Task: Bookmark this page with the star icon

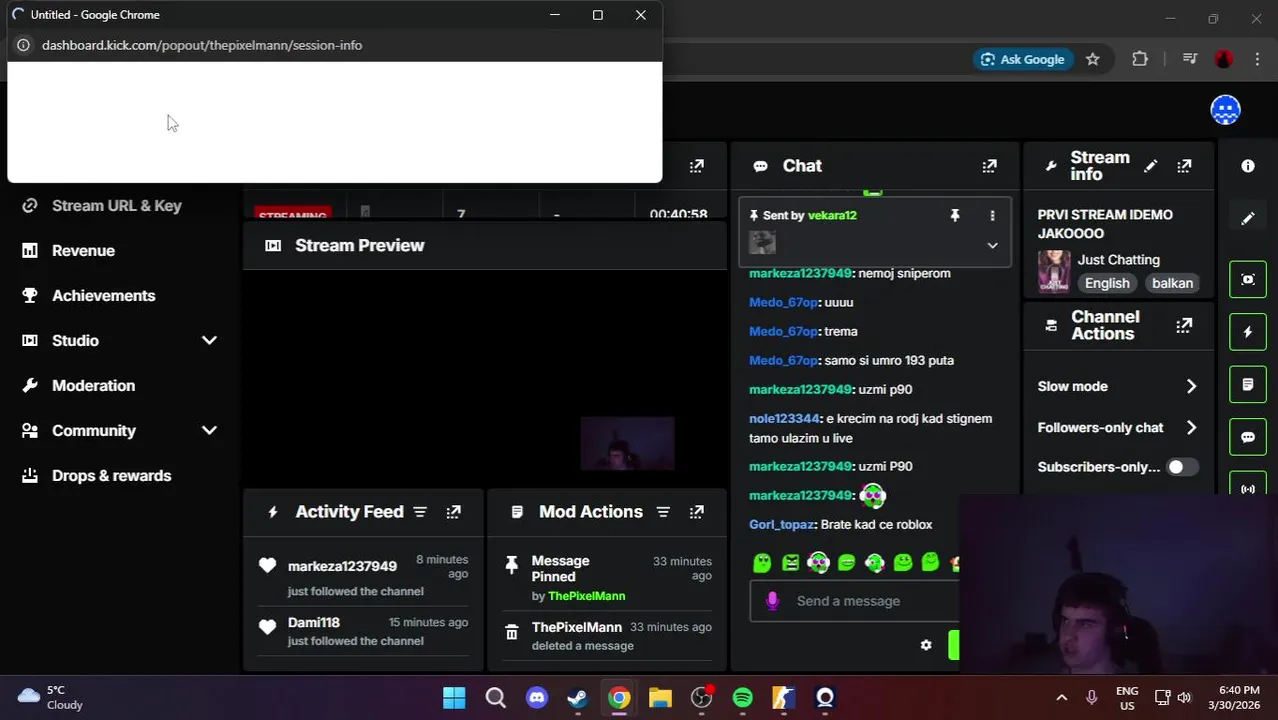Action: coord(1093,59)
